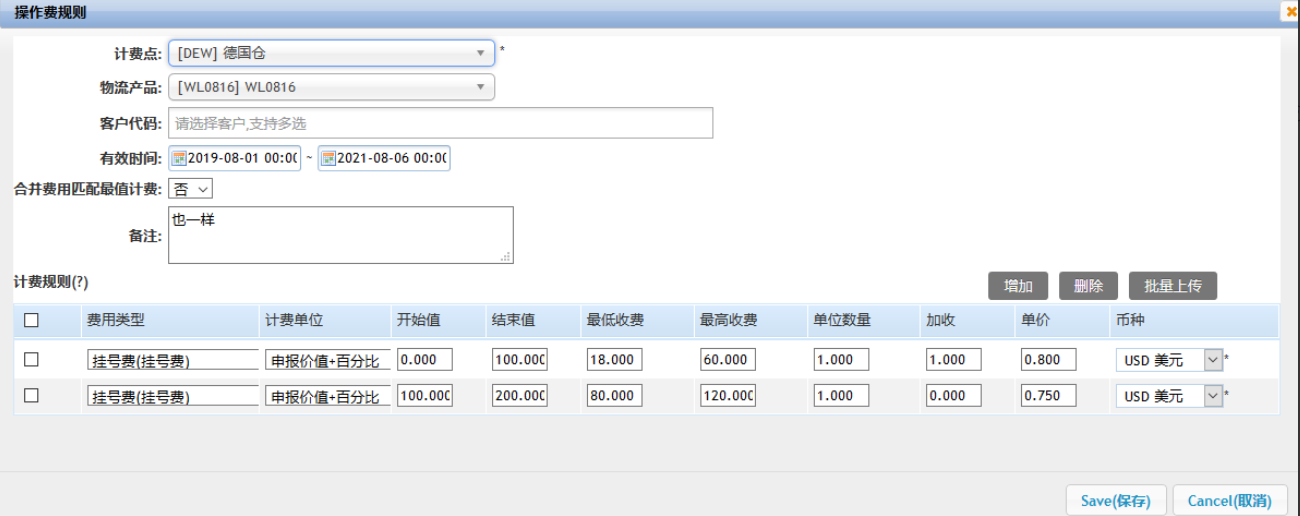This screenshot has width=1300, height=516.
Task: Click the 批量上传 button
Action: [x=1172, y=286]
